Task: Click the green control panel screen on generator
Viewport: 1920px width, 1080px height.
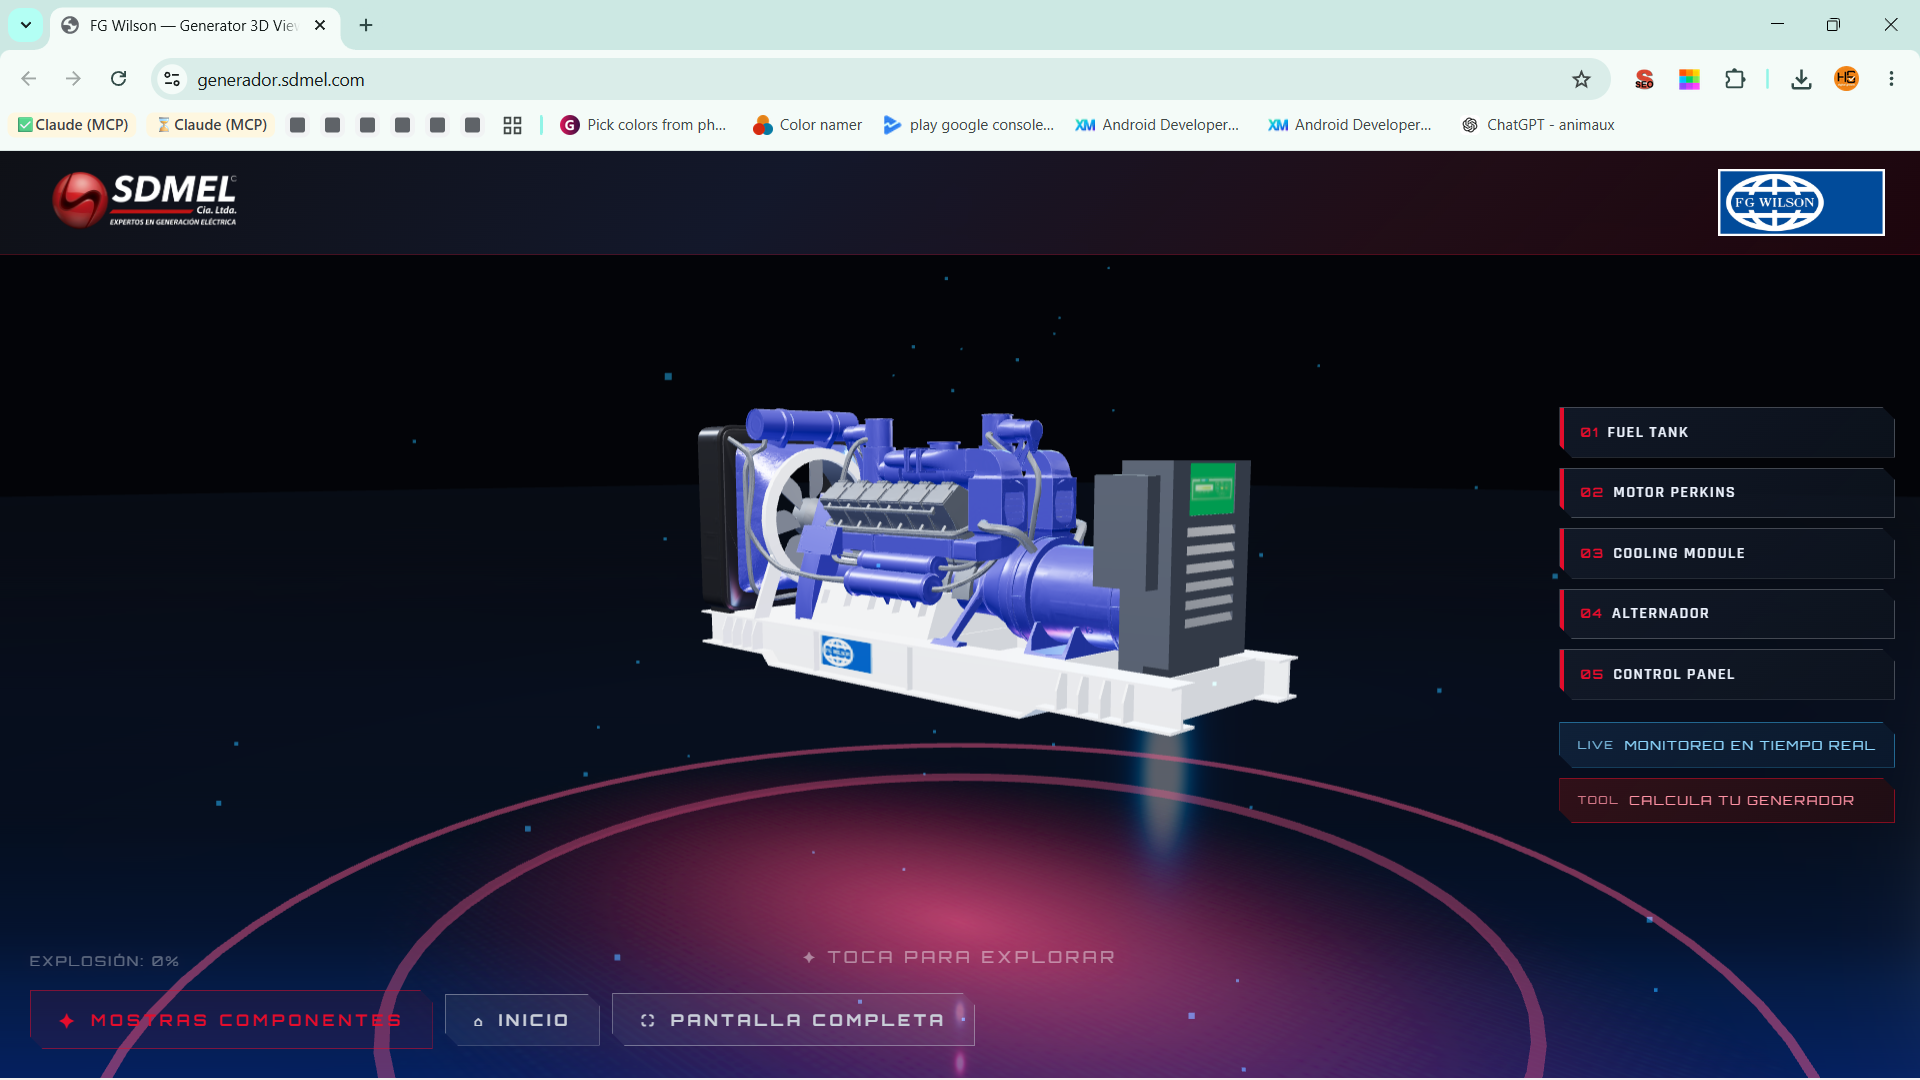Action: tap(1212, 489)
